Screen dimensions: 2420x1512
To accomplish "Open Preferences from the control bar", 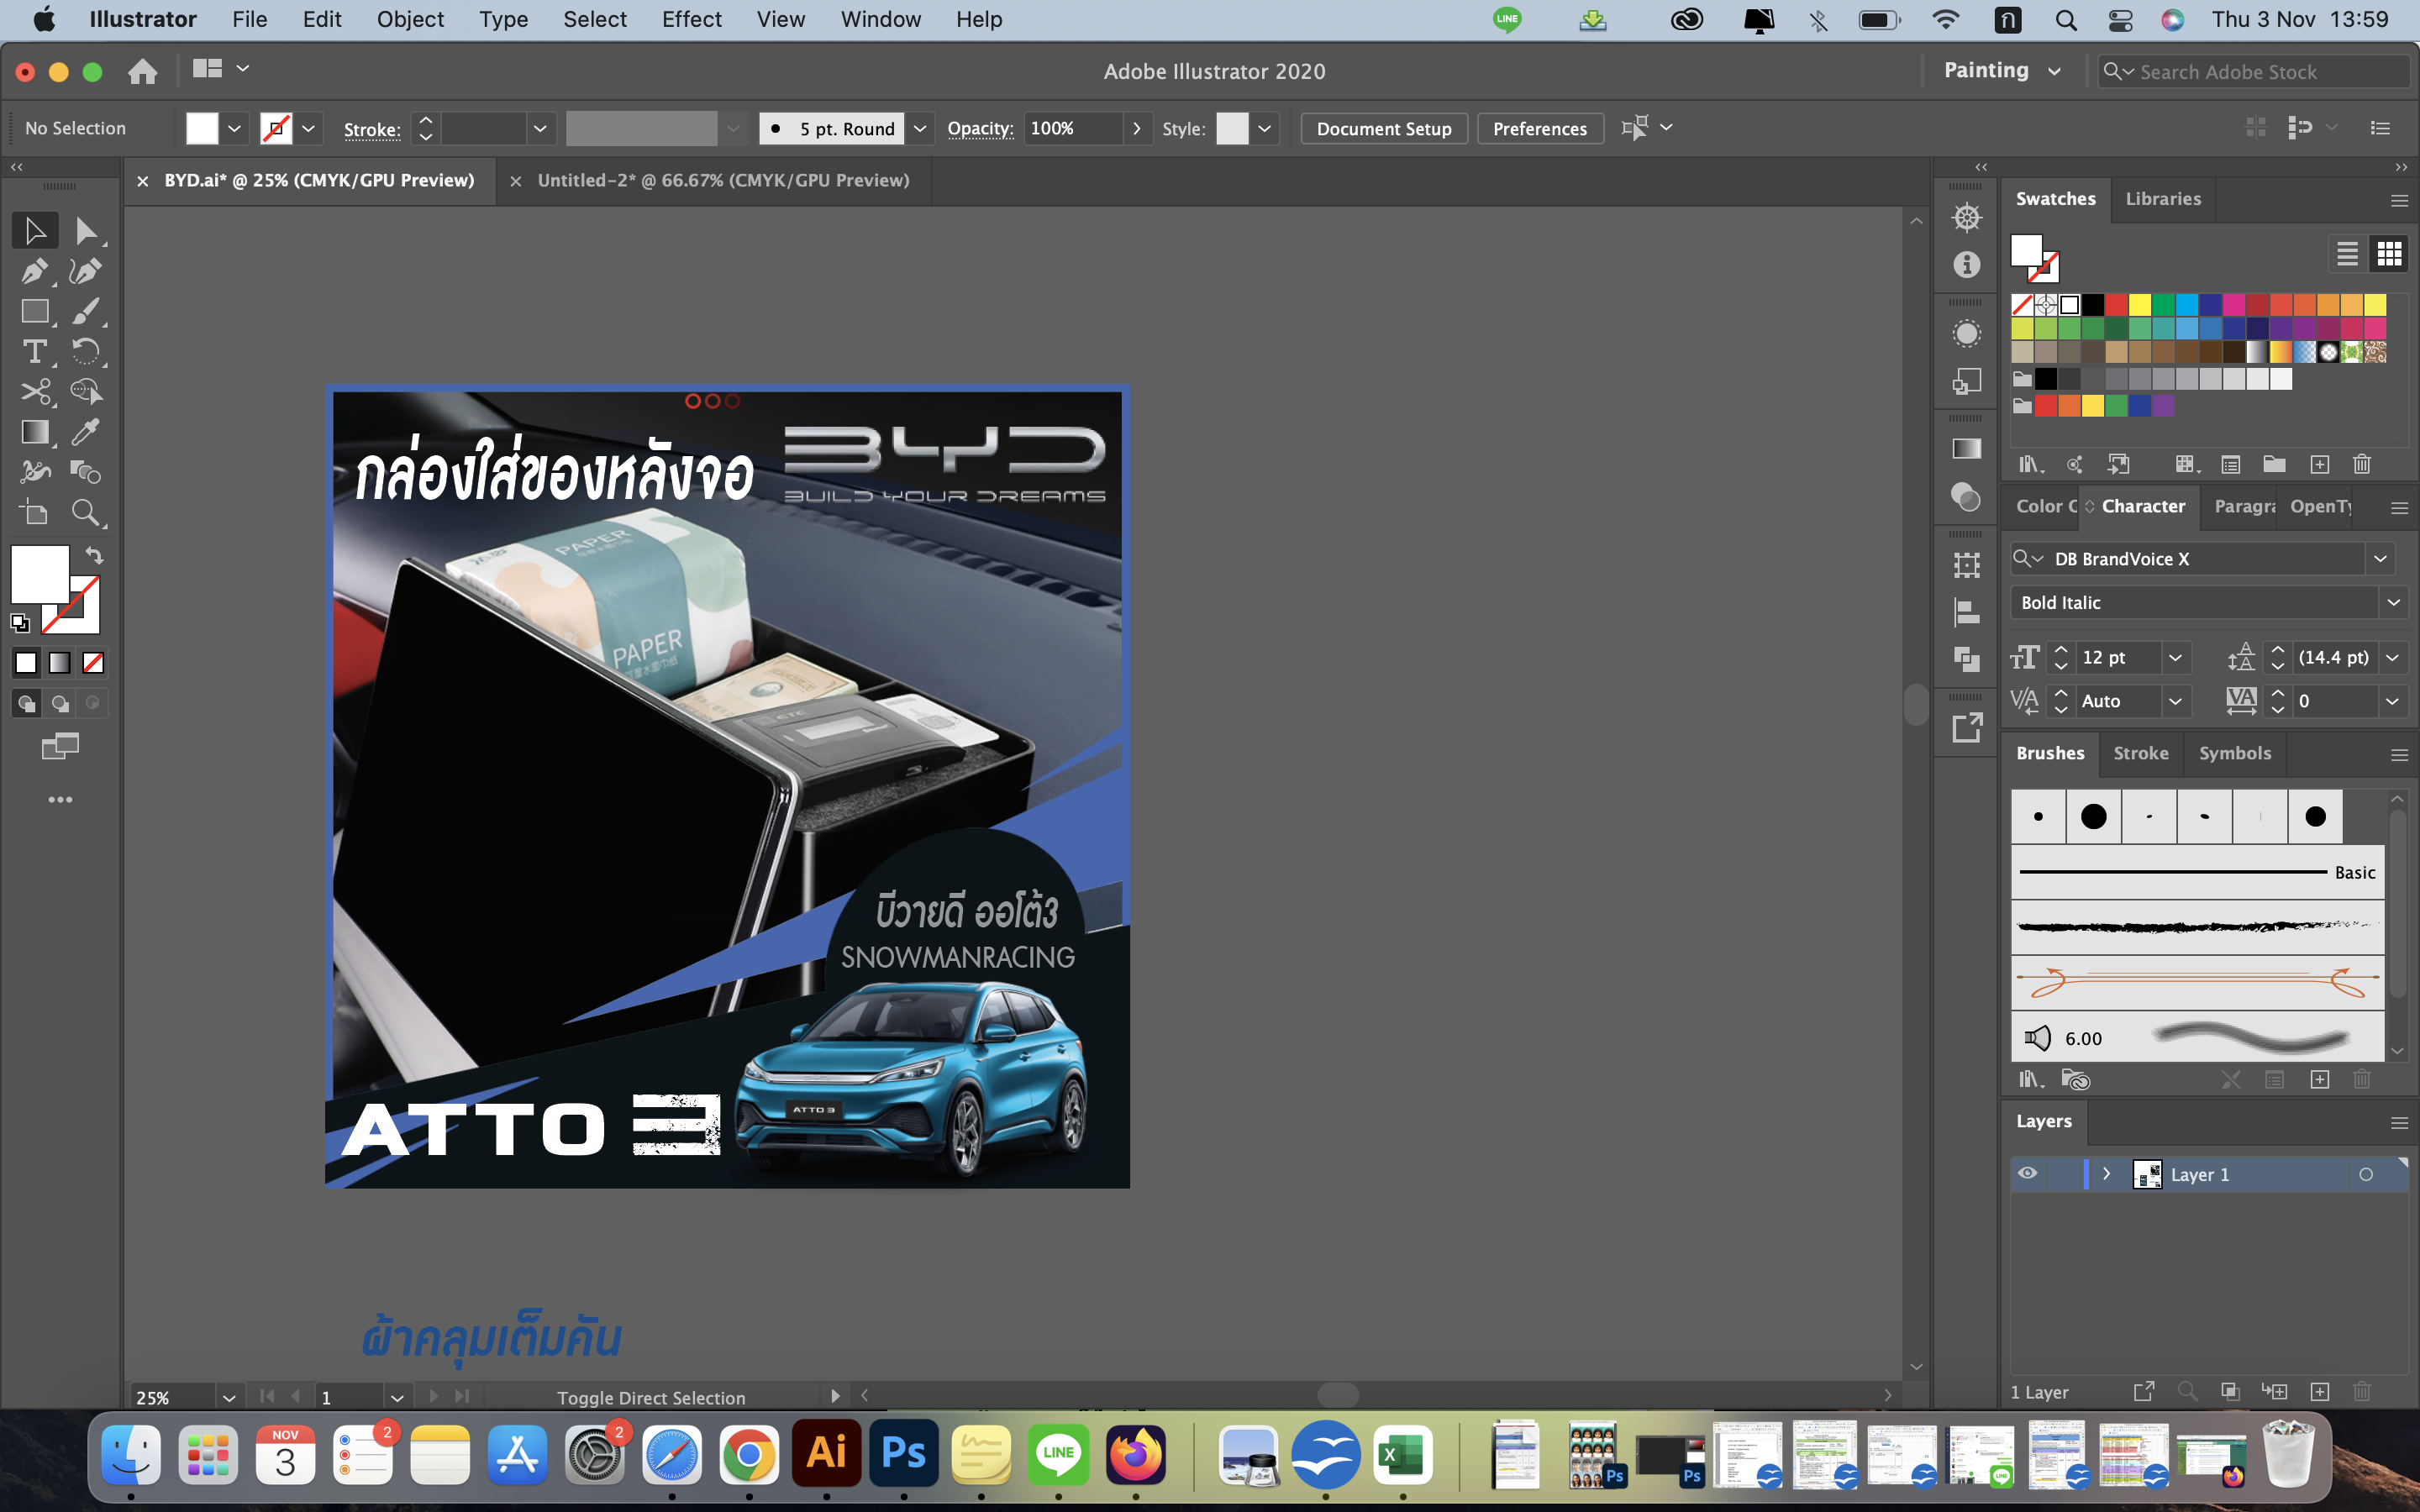I will [x=1540, y=128].
